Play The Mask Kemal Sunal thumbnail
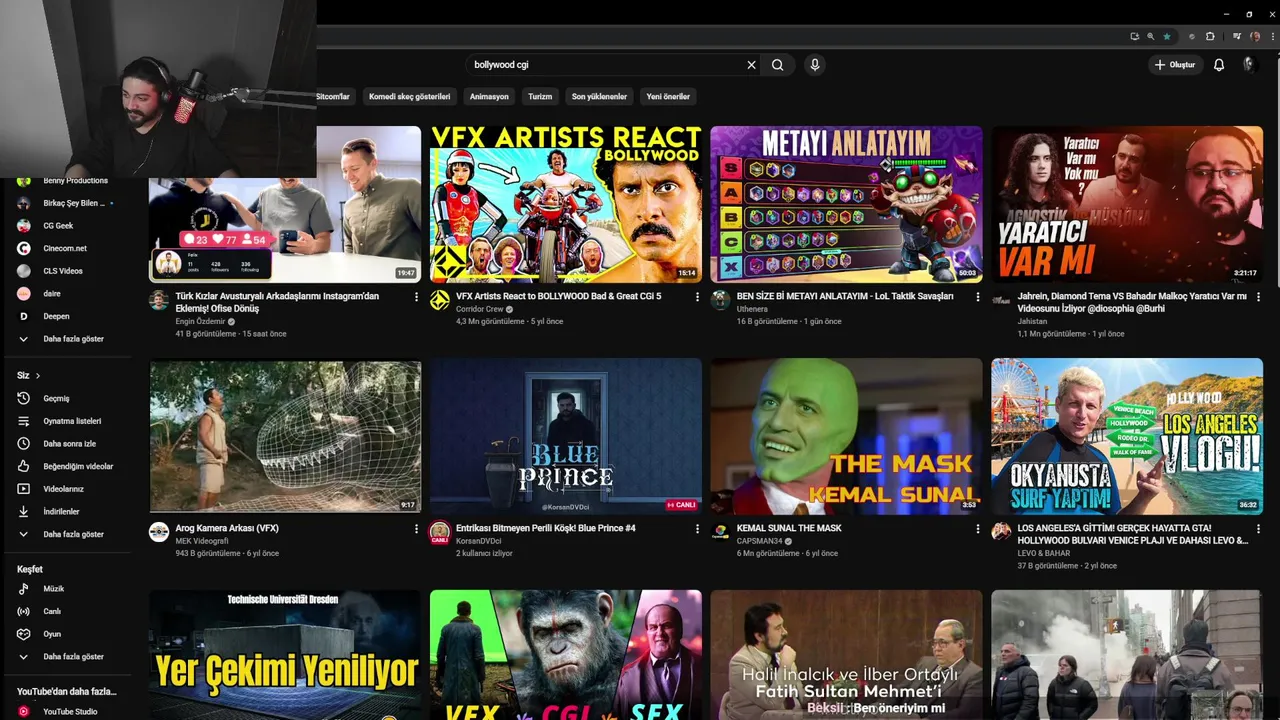 point(846,436)
